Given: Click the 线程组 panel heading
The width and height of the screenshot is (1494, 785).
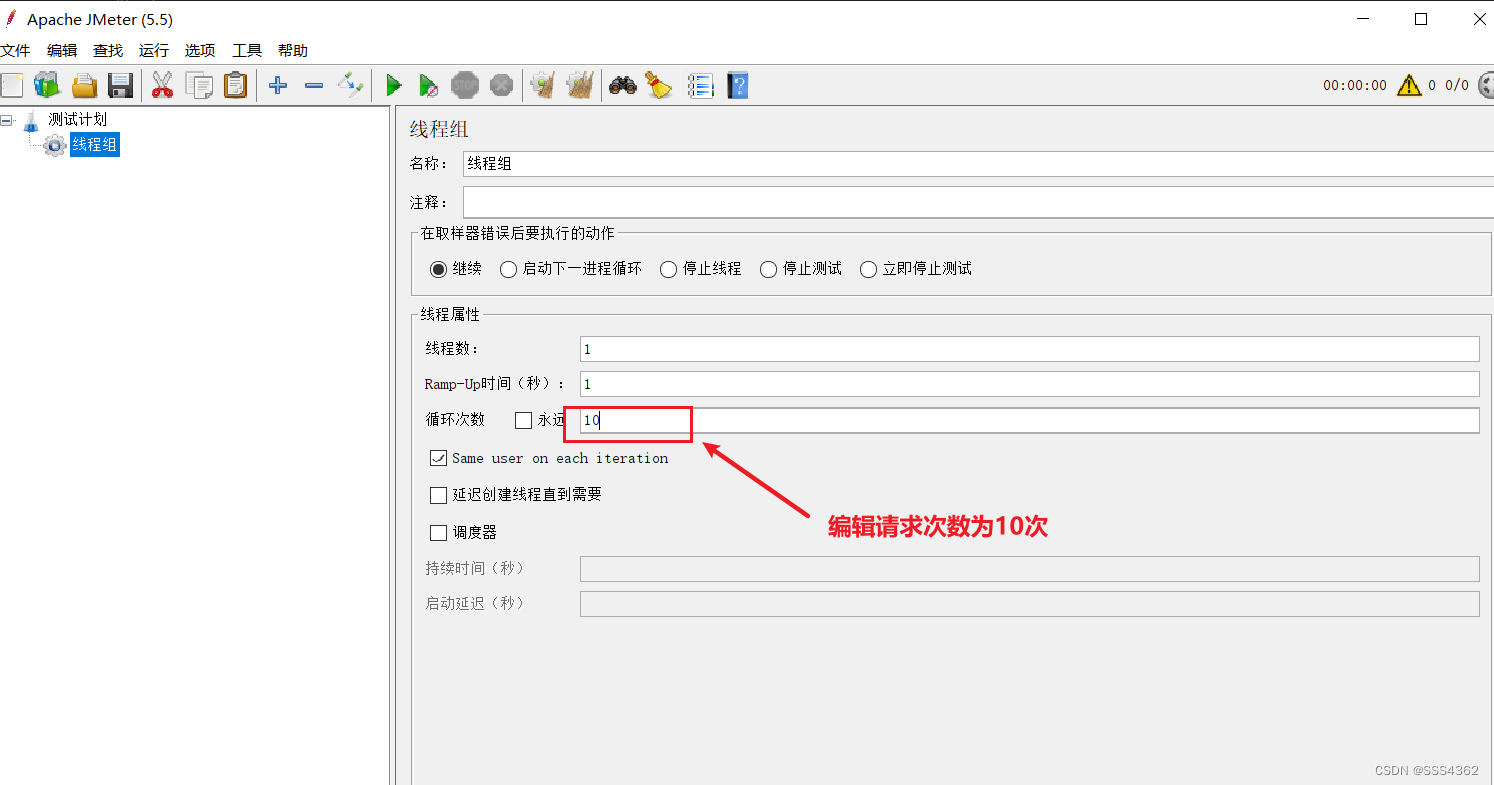Looking at the screenshot, I should [x=439, y=129].
